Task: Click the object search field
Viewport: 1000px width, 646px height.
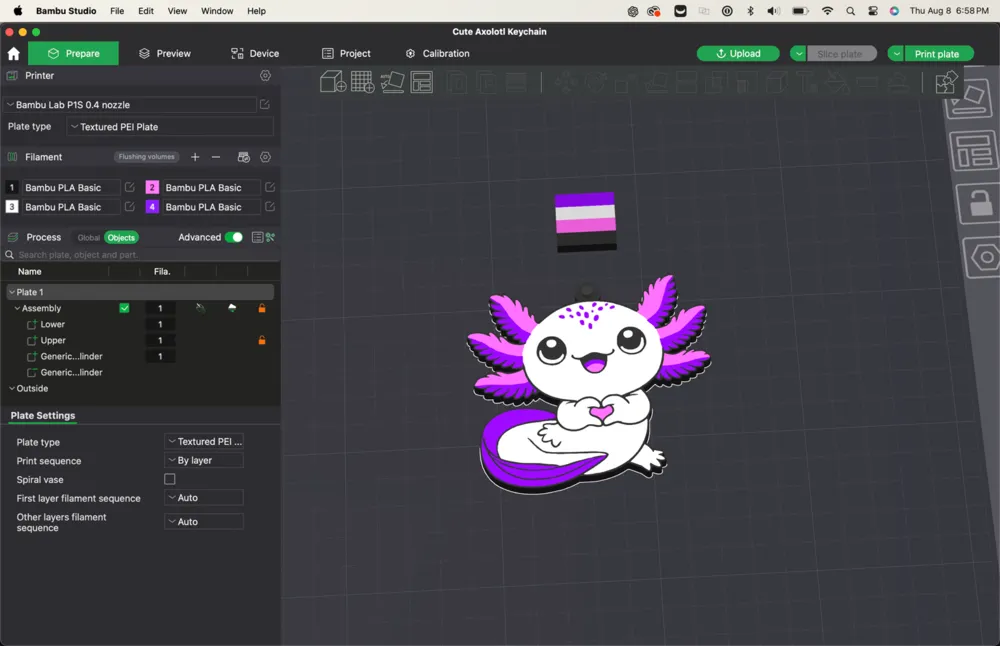Action: click(x=140, y=254)
